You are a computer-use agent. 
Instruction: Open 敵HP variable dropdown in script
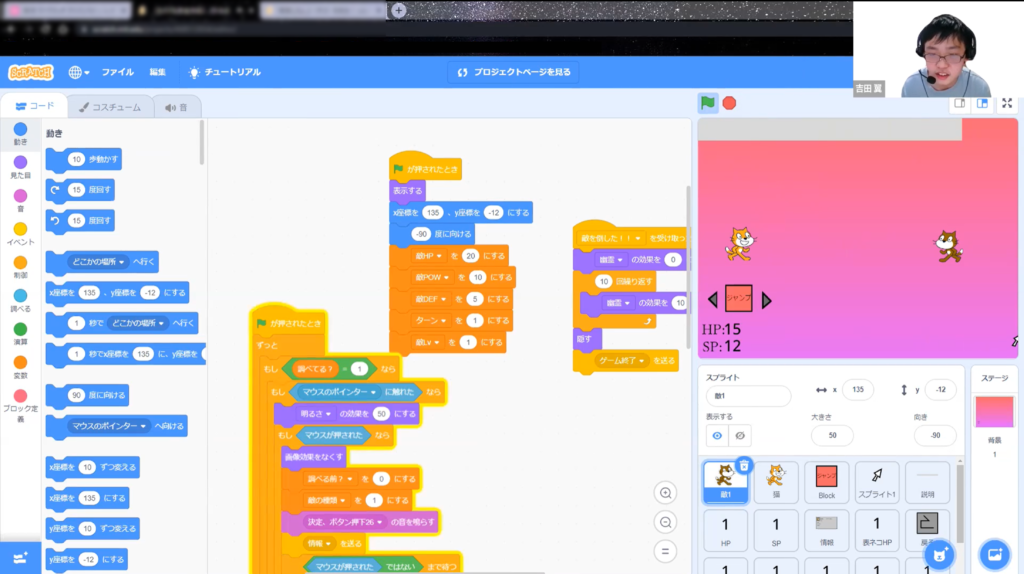pos(428,256)
